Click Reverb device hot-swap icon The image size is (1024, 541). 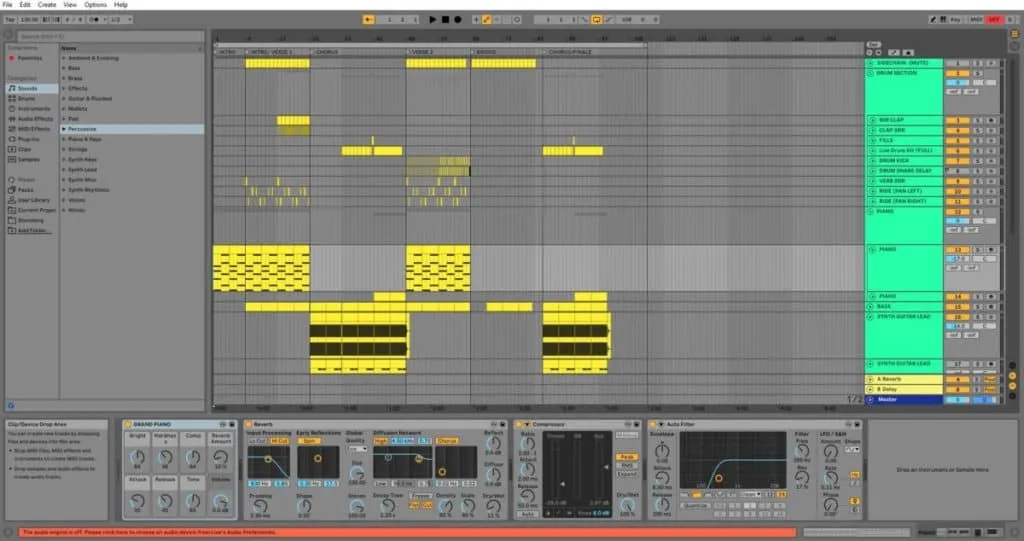pos(493,425)
